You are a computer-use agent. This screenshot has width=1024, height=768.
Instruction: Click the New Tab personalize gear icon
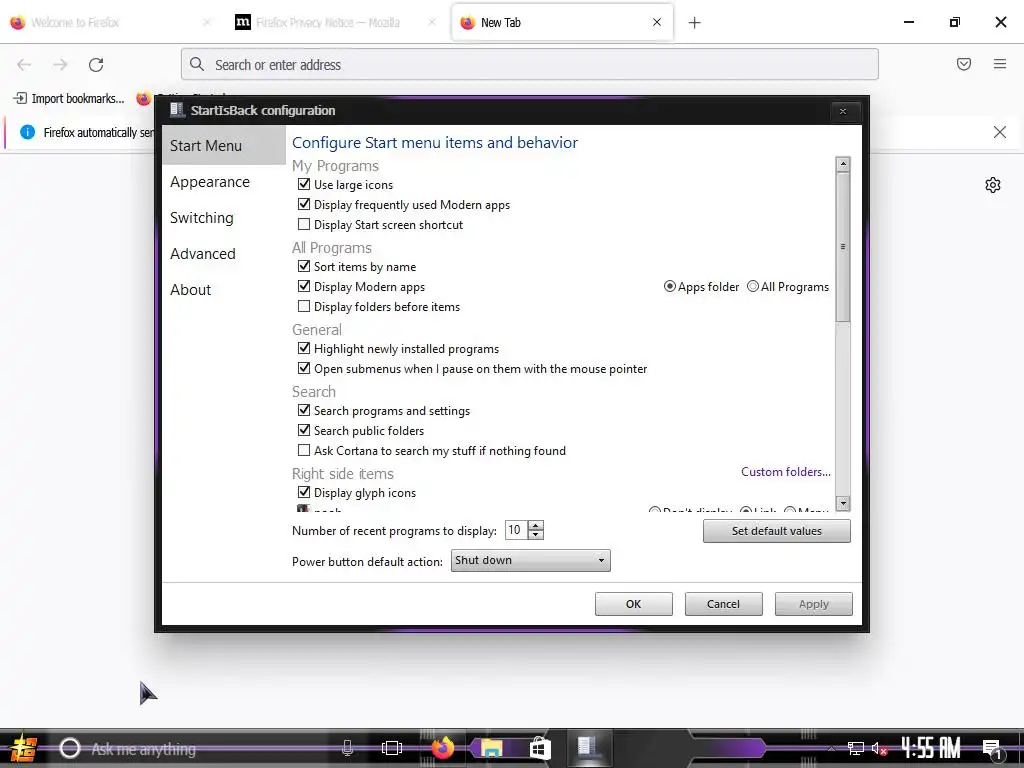pyautogui.click(x=993, y=185)
